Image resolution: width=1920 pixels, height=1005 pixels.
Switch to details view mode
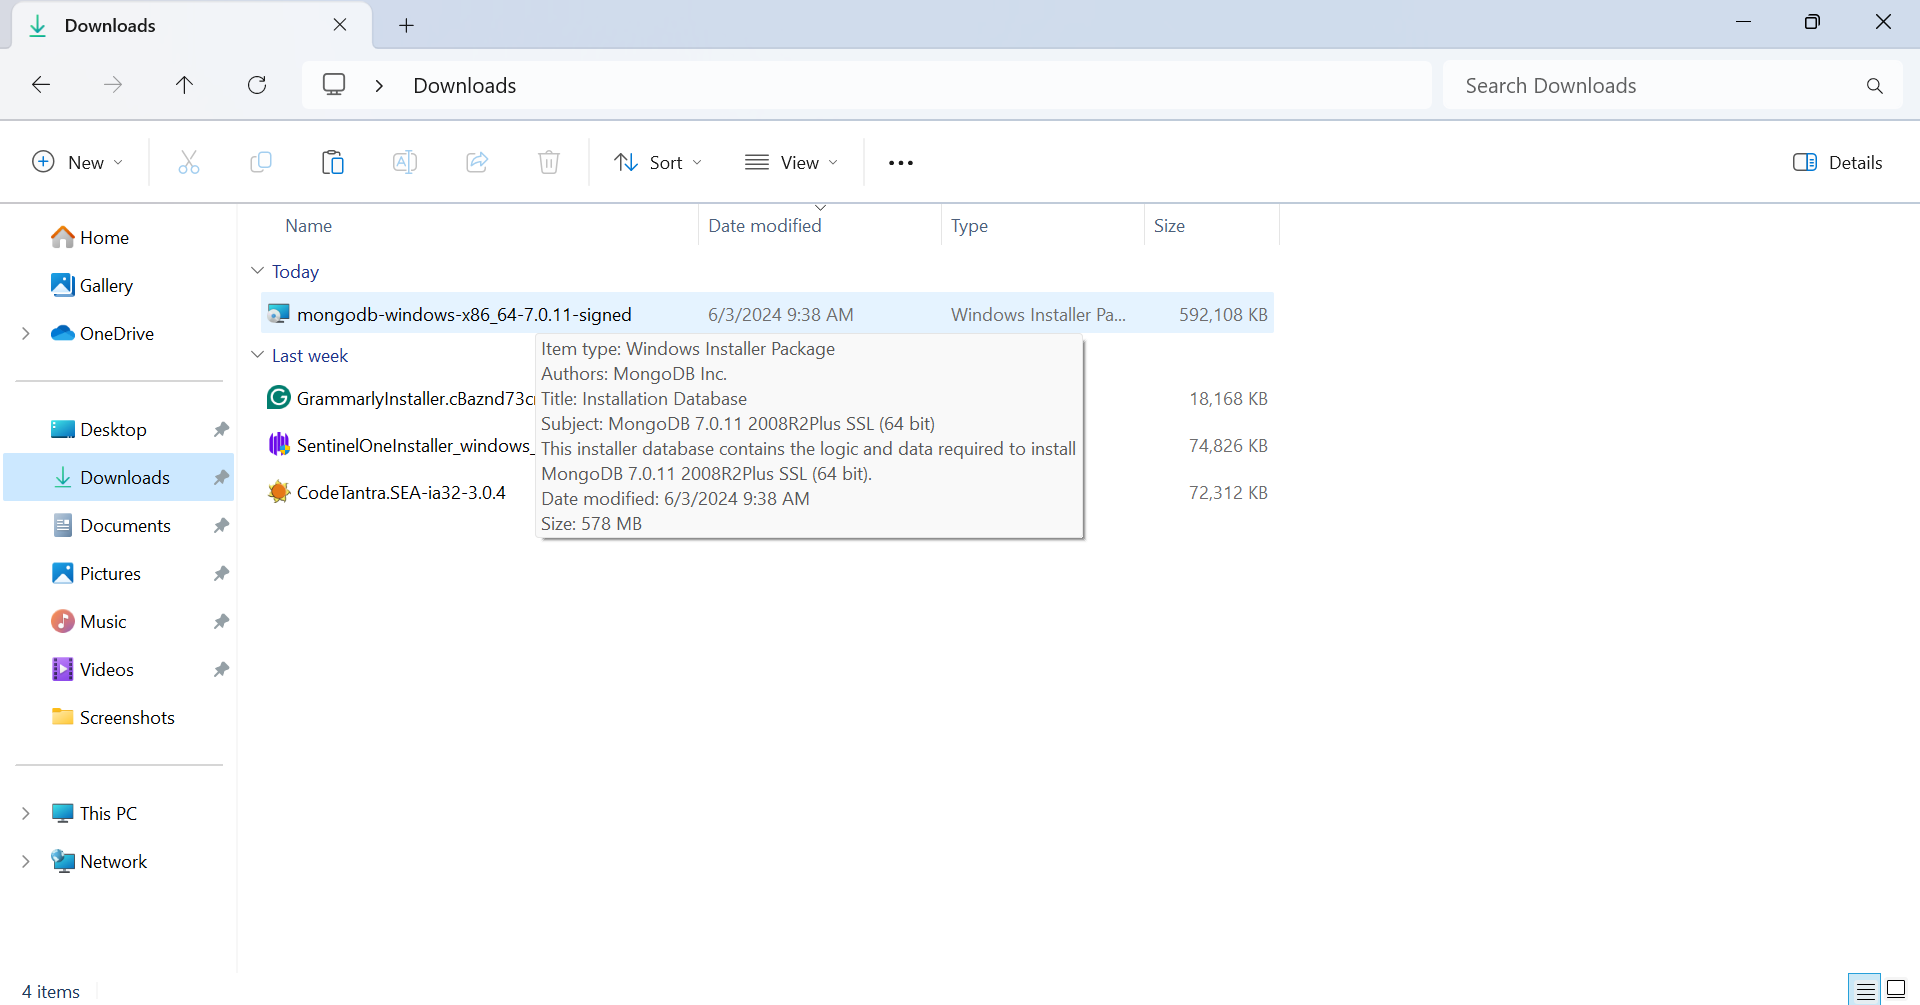point(1866,989)
